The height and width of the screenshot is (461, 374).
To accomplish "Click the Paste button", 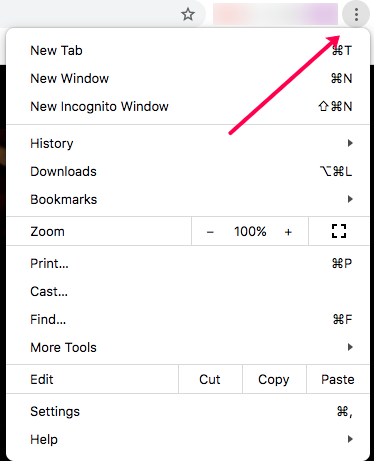I will pyautogui.click(x=338, y=379).
